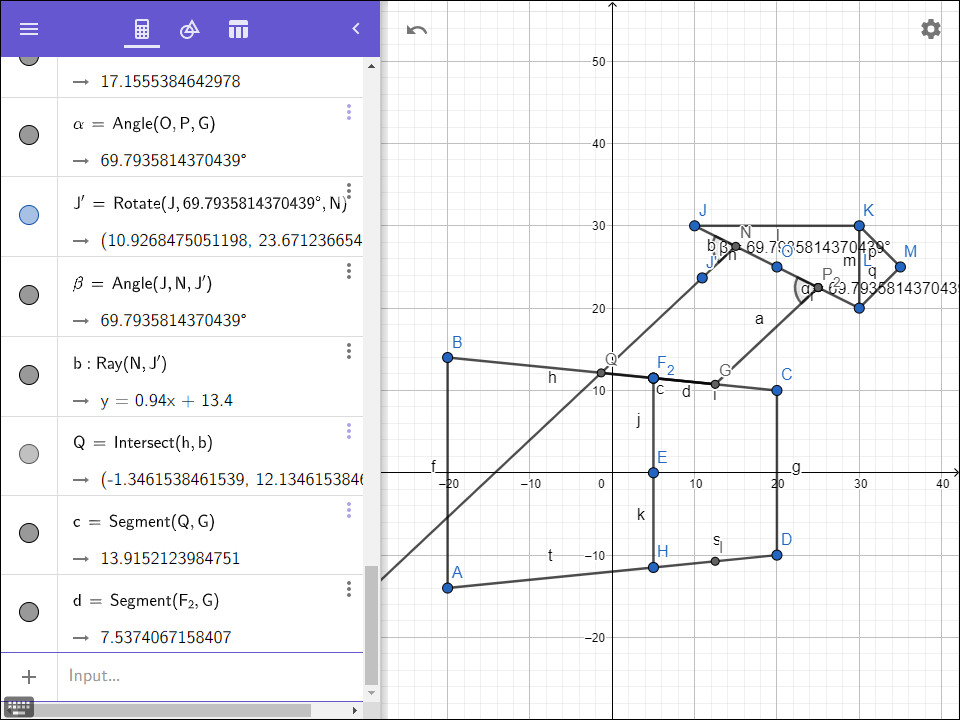Switch to the Algebra calculator view

(142, 29)
